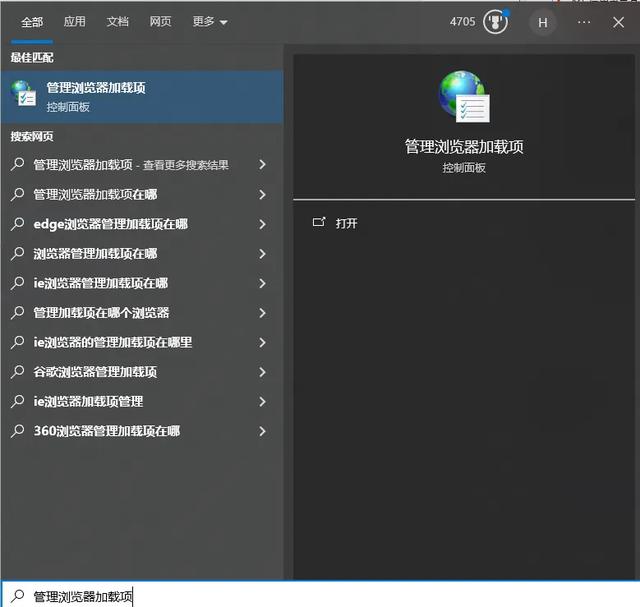This screenshot has width=640, height=607.
Task: Select ie浏览器管理加载项在哪 suggestion
Action: point(142,283)
